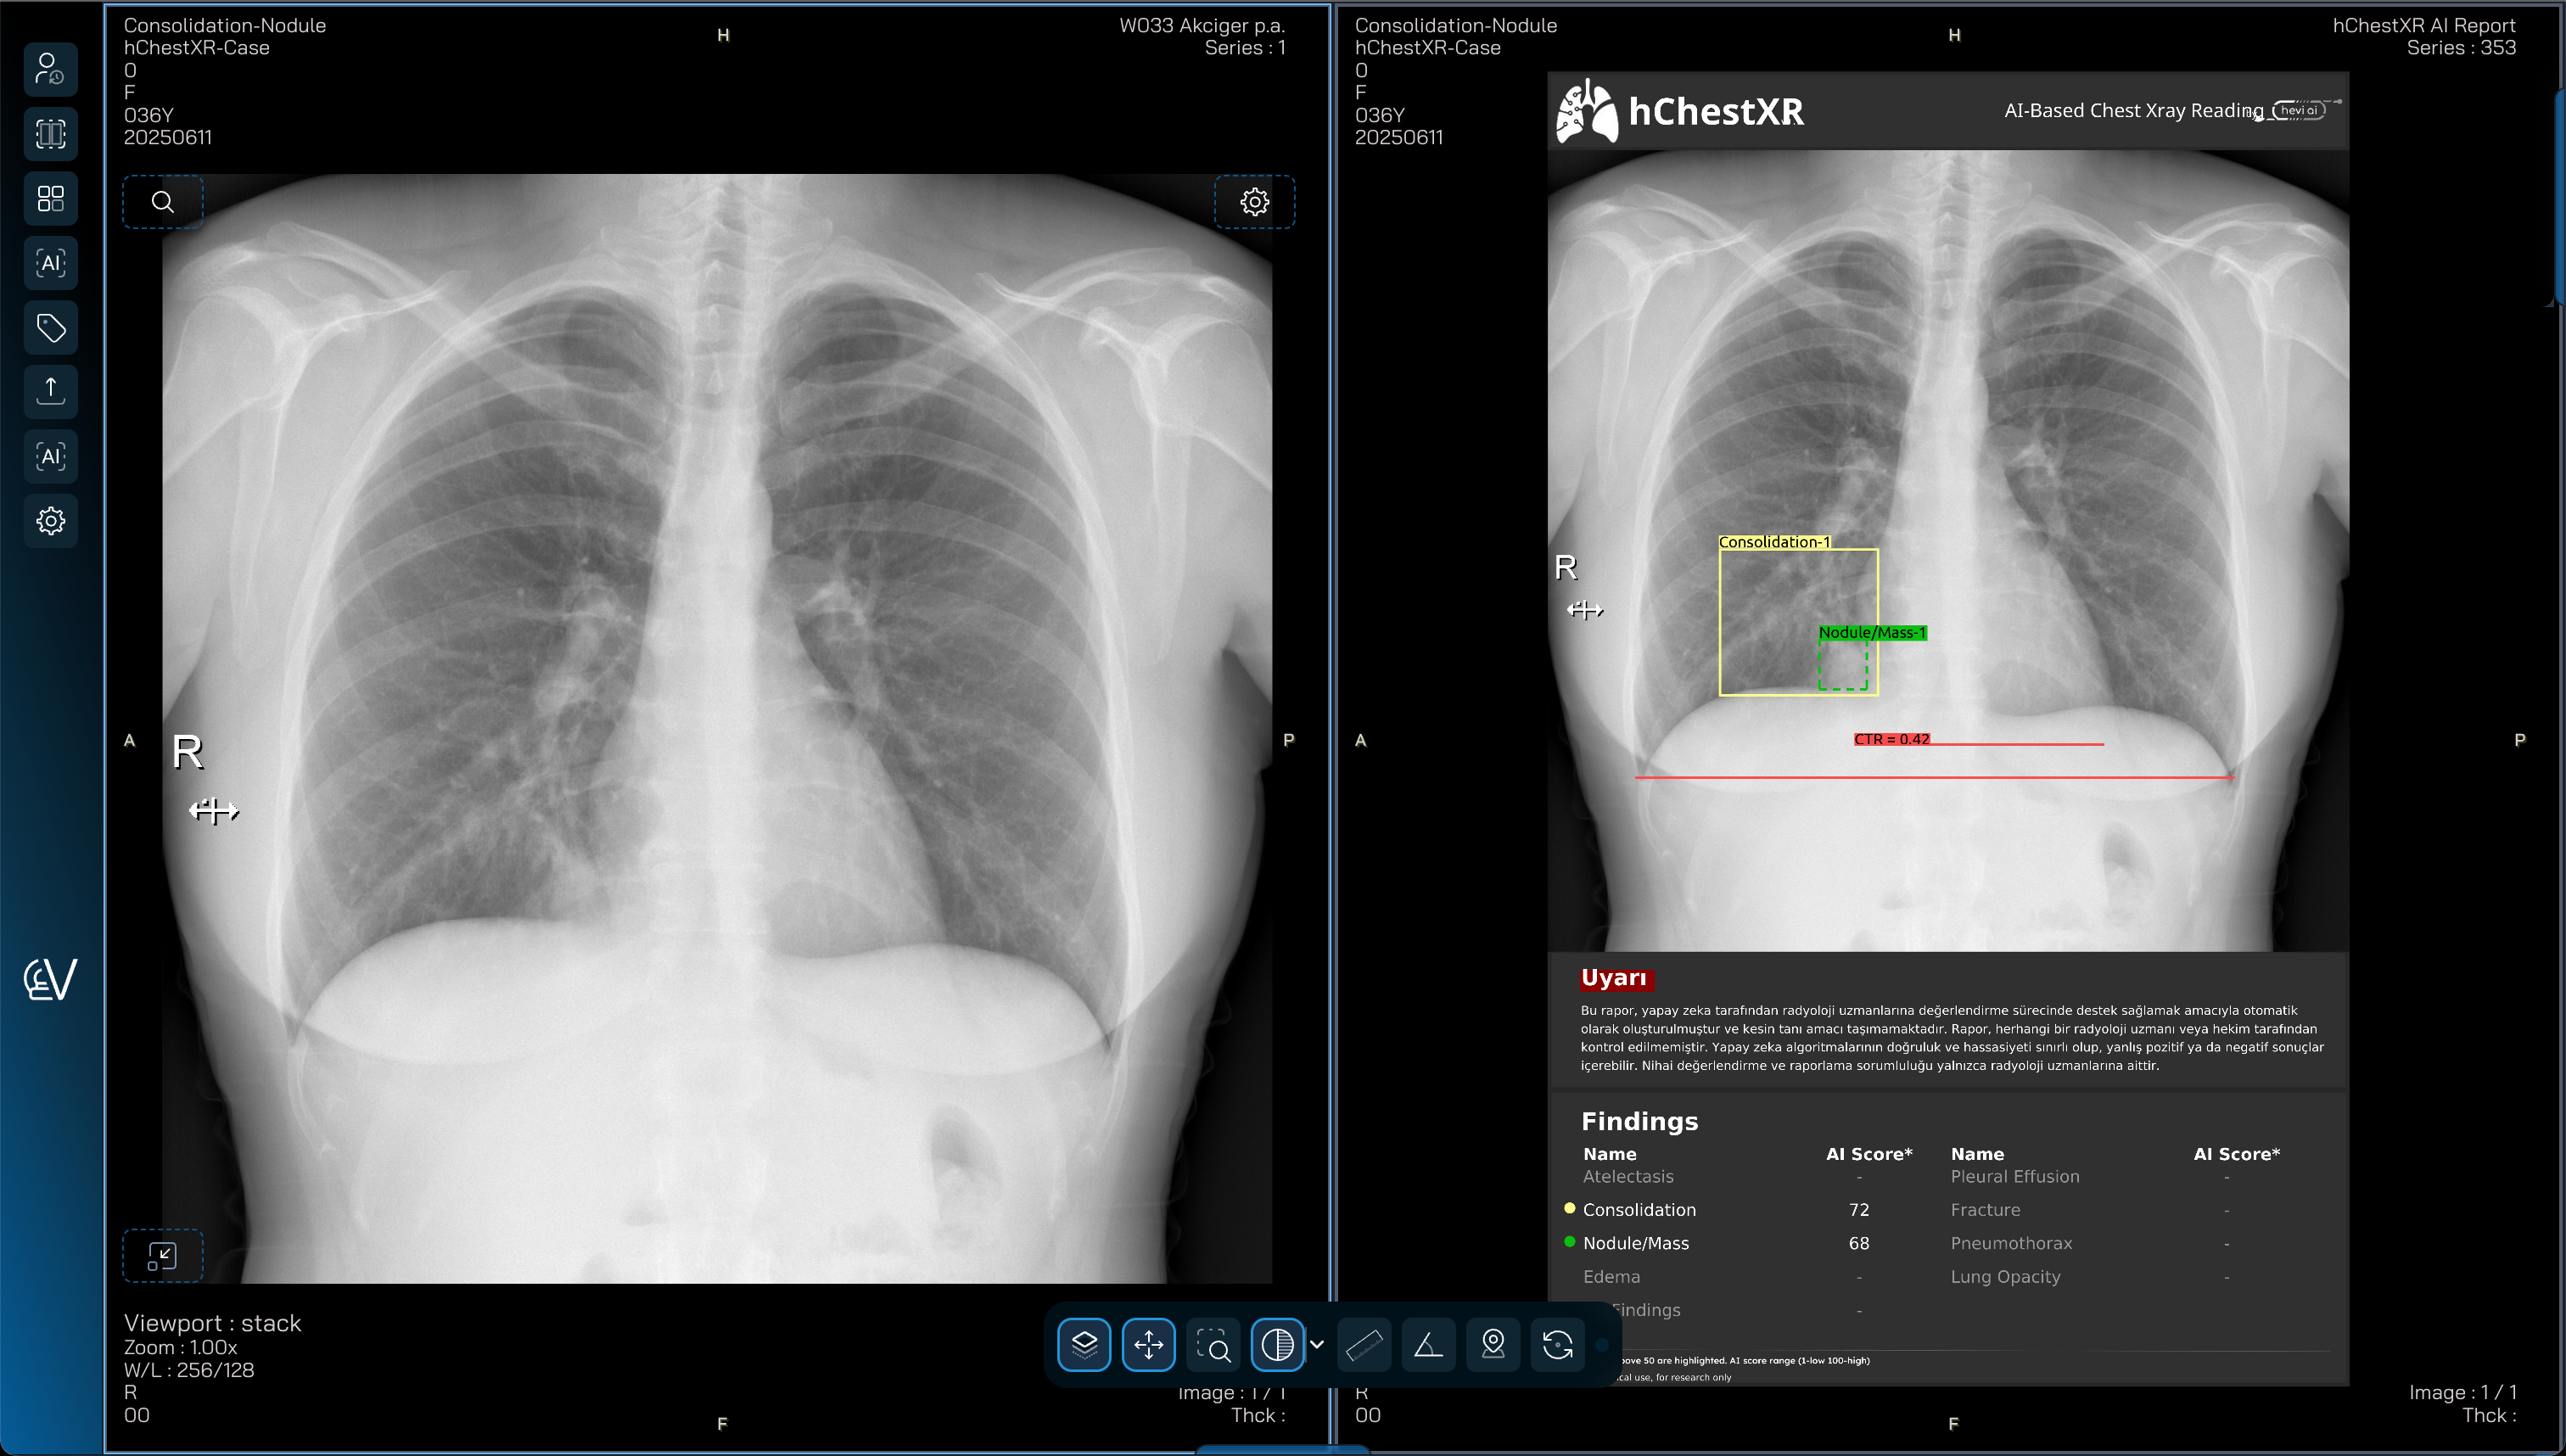Open left viewport settings gear menu

coord(1254,202)
